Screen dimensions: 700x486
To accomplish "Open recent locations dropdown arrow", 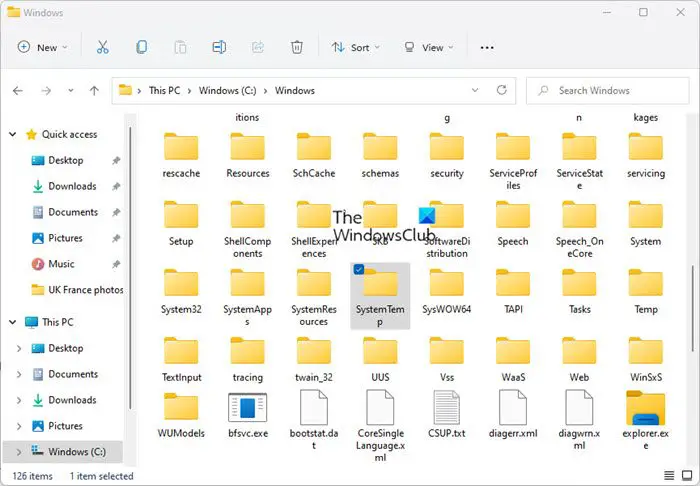I will [x=71, y=91].
